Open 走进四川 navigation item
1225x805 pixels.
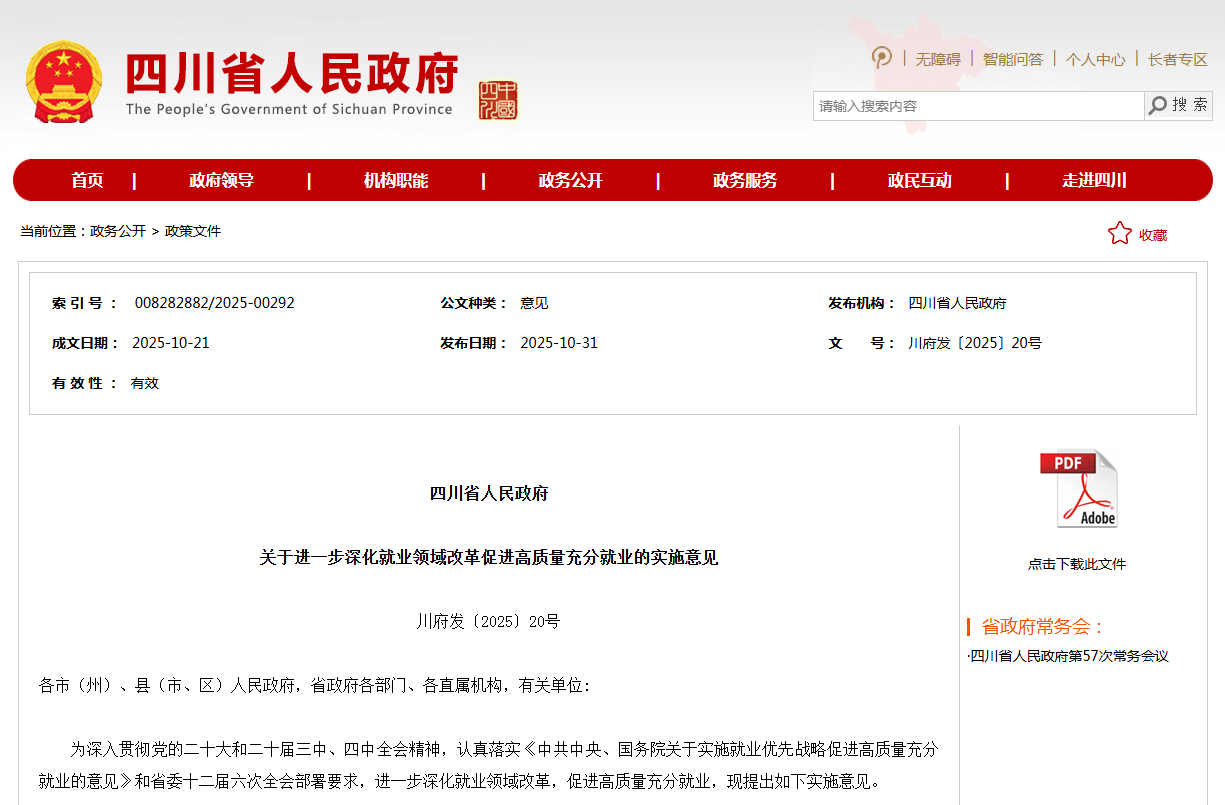[1094, 181]
